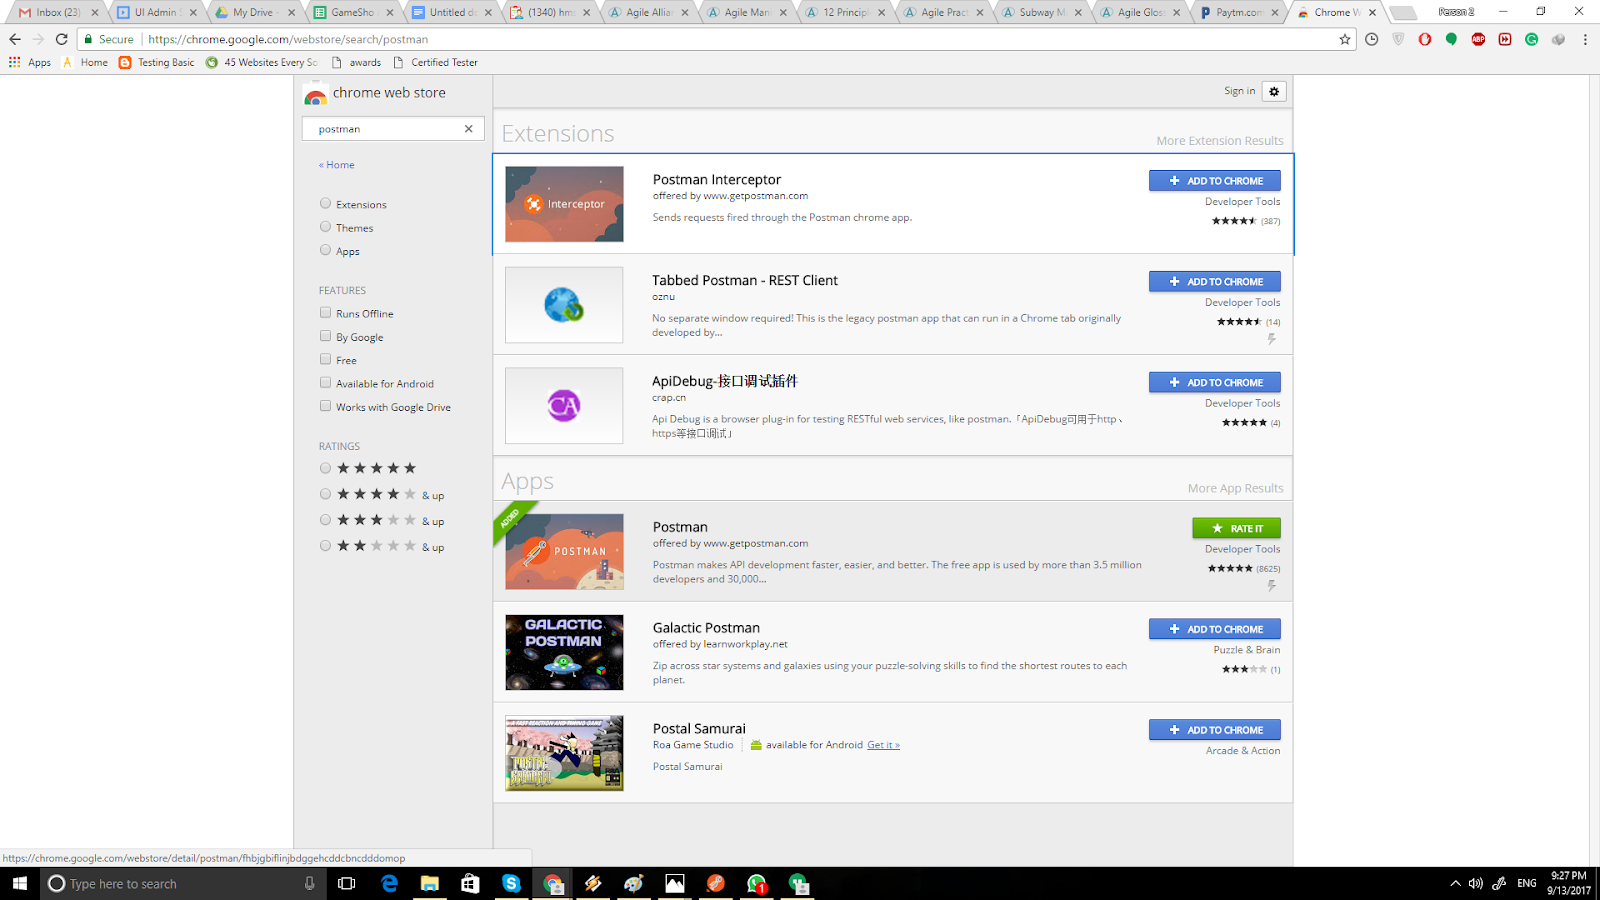Filter results to Extensions only

coord(325,203)
